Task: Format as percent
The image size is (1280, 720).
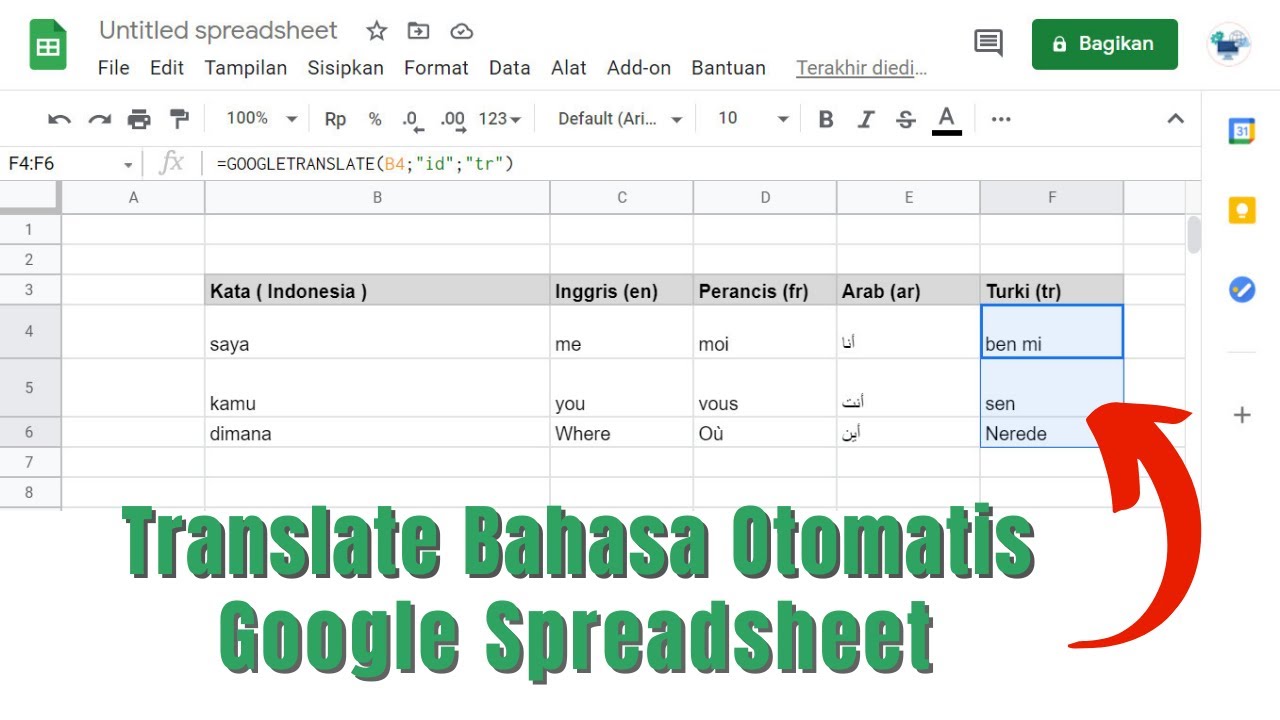Action: [375, 119]
